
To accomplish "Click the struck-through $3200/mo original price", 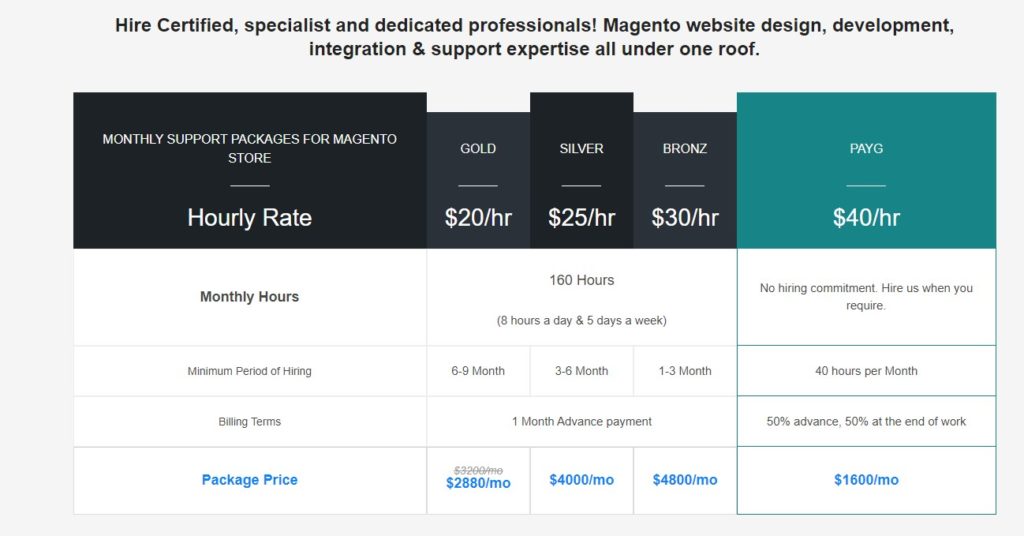I will coord(478,469).
